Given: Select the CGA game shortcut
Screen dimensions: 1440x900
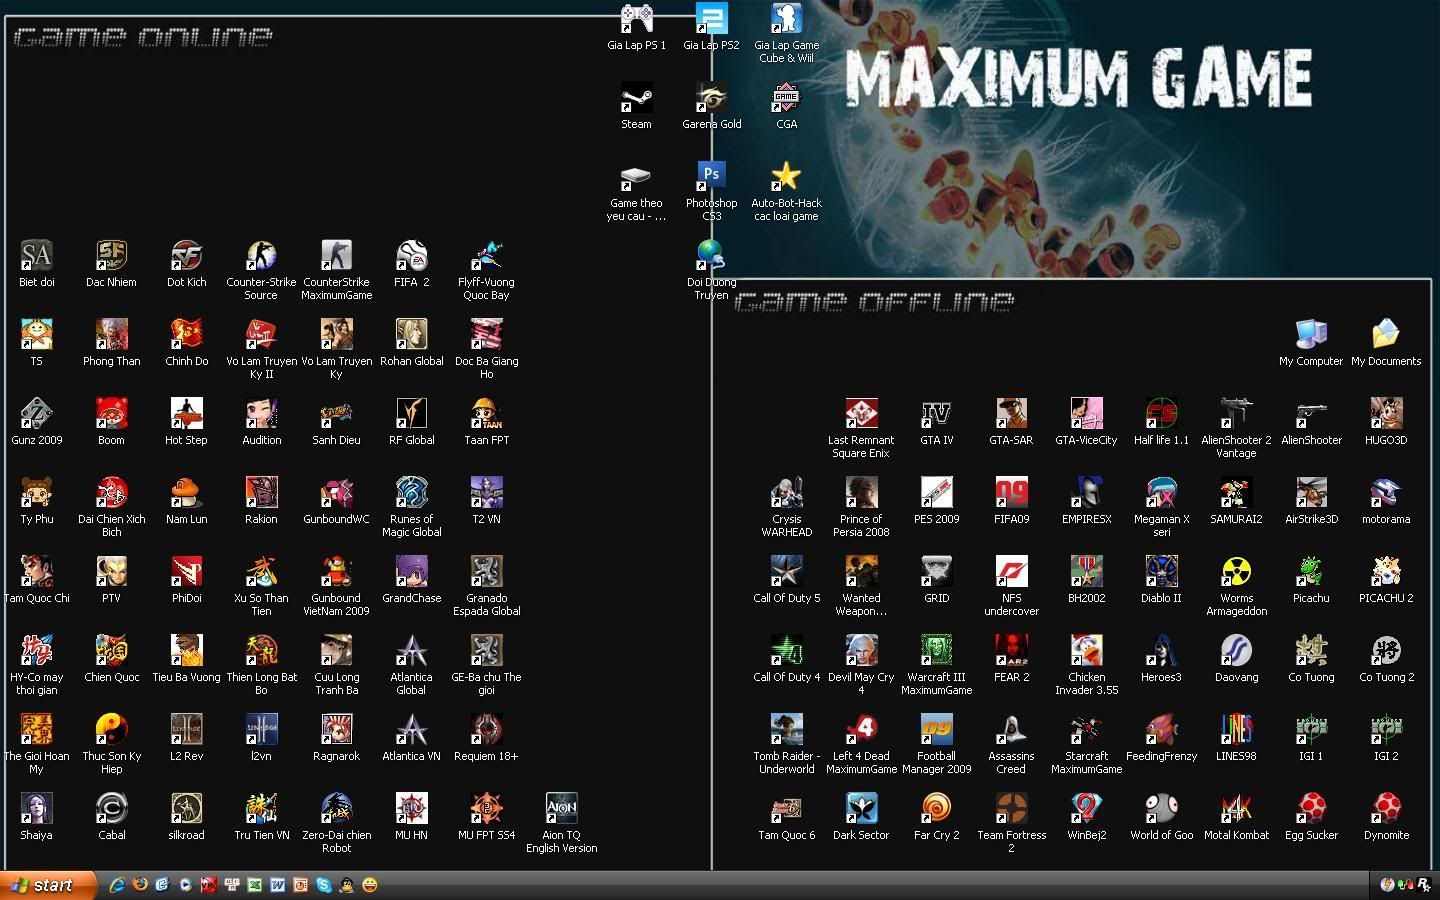Looking at the screenshot, I should pos(786,98).
